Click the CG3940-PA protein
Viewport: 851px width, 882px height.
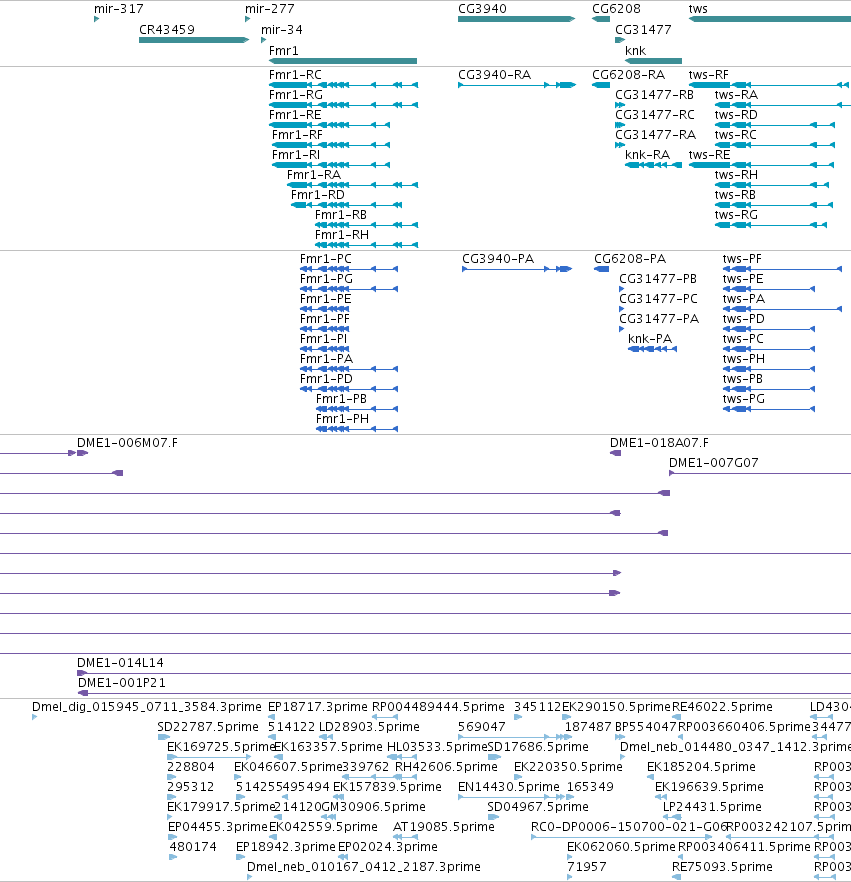pos(517,269)
